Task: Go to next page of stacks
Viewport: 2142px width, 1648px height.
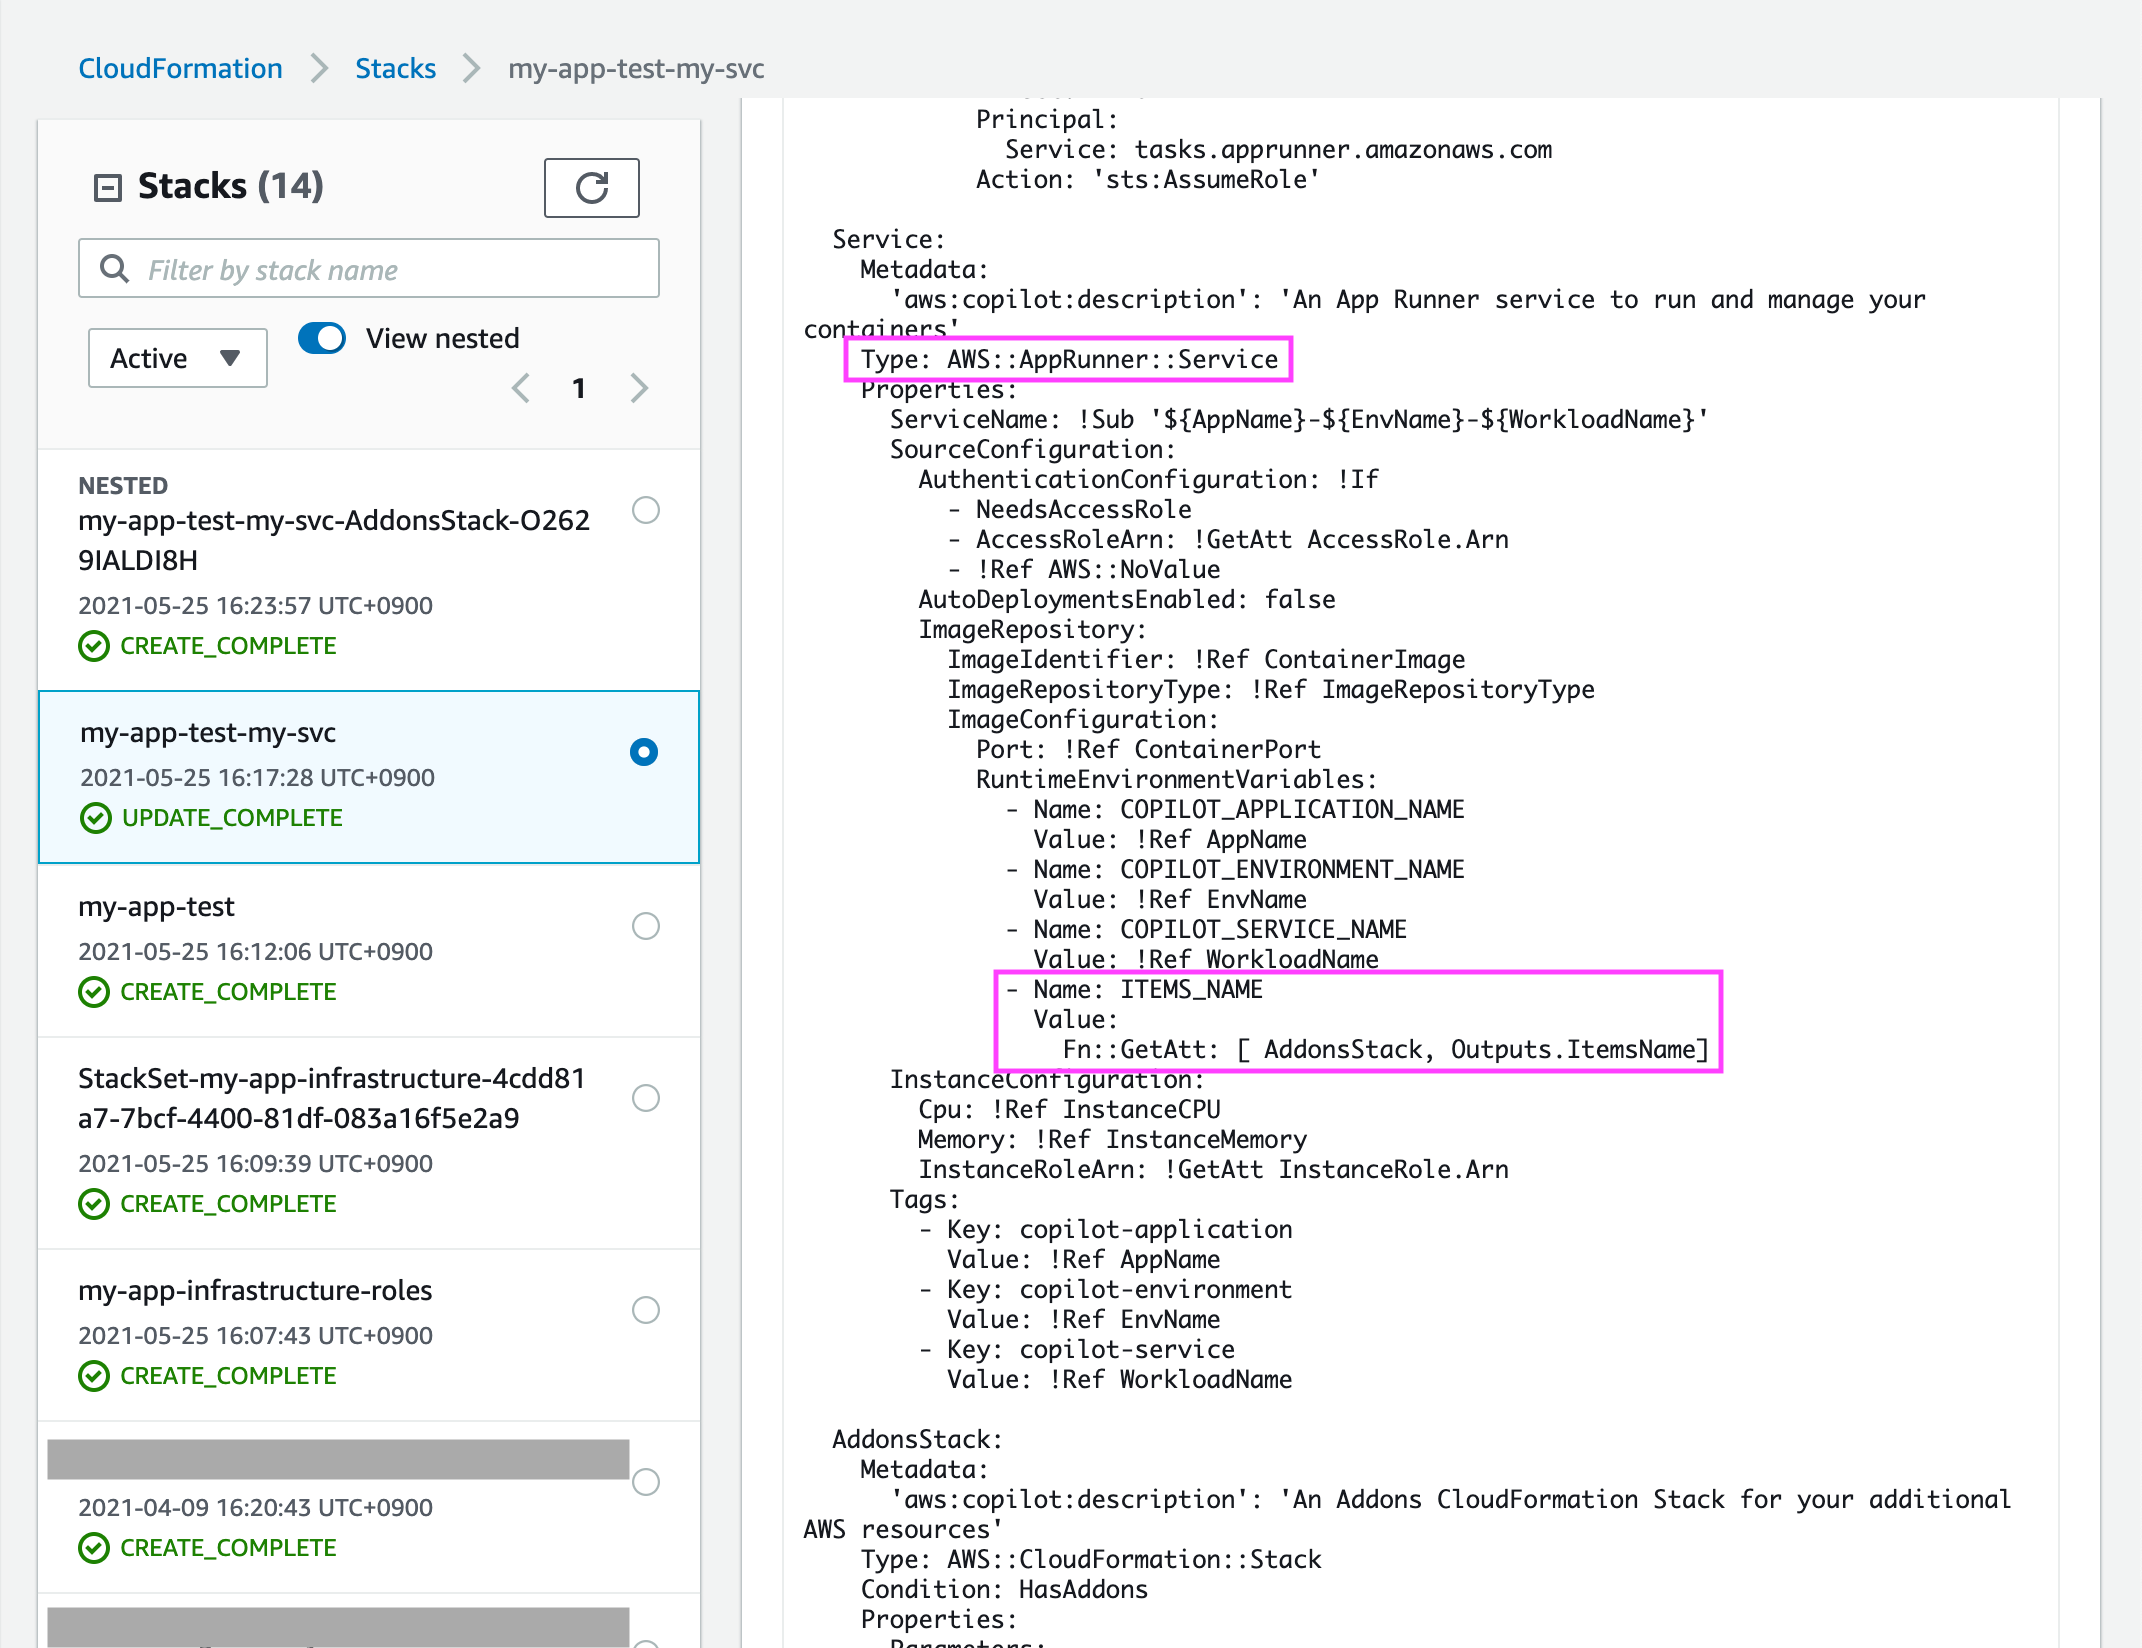Action: pyautogui.click(x=639, y=388)
